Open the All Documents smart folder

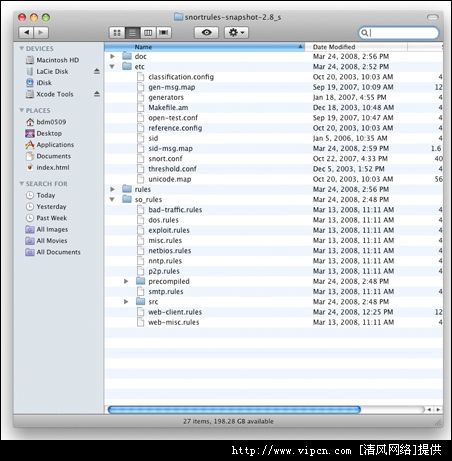click(58, 252)
